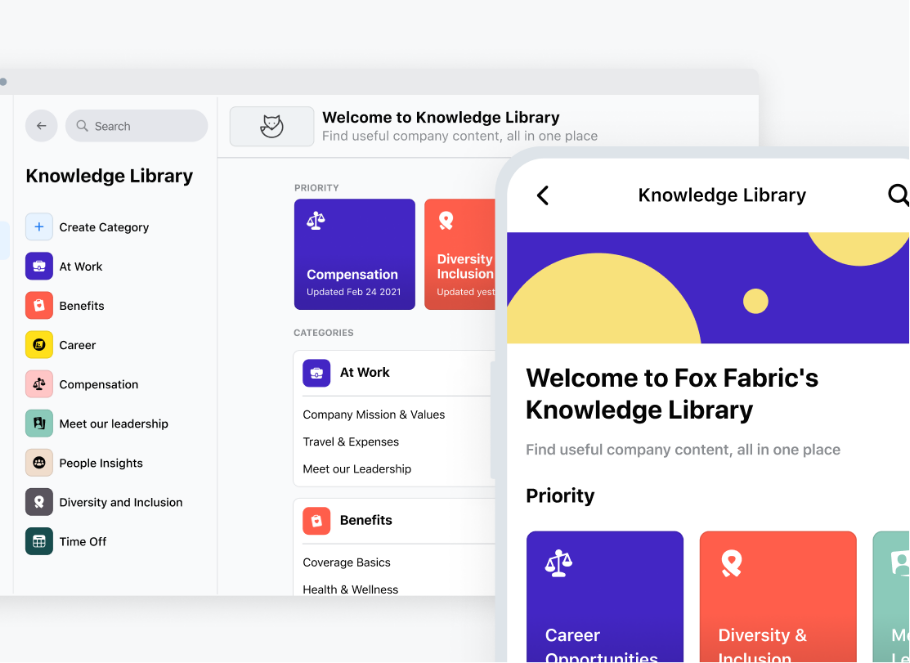Open Time Off category in sidebar
Screen dimensions: 910x663
[x=82, y=541]
